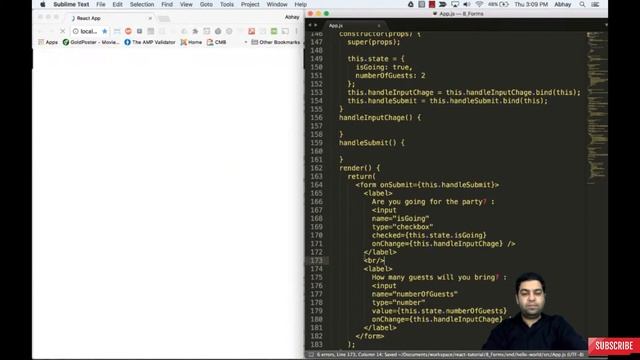
Task: Click the clock showing Thu 3:09 PM
Action: tap(531, 4)
